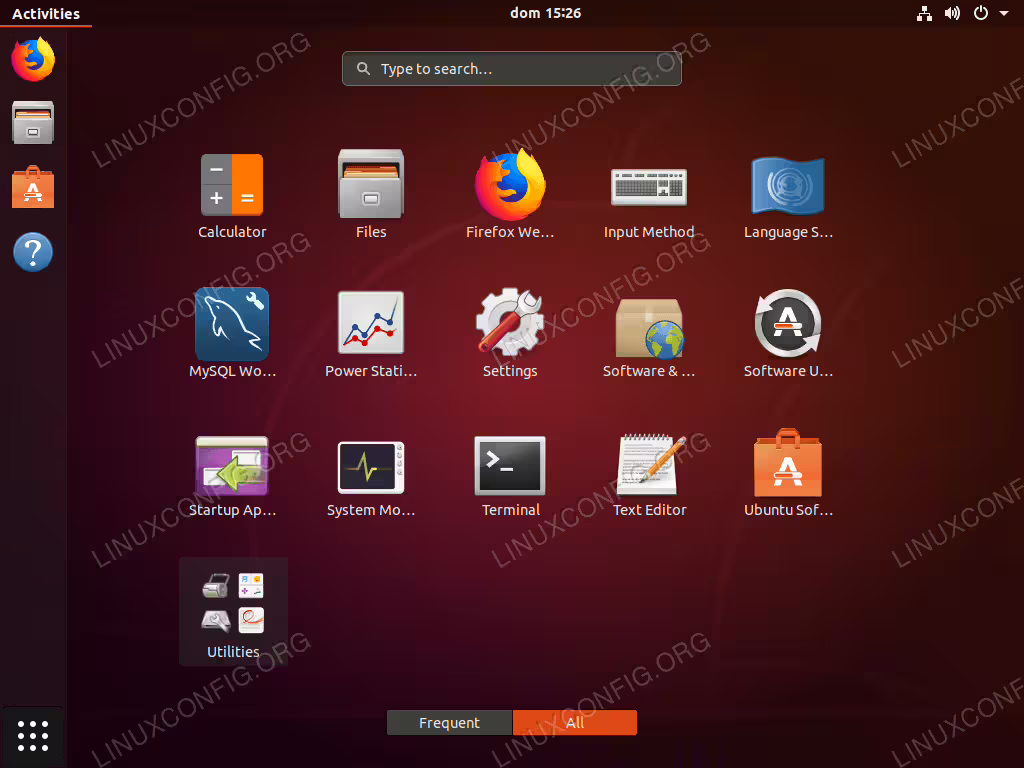Switch to the Frequent apps tab
This screenshot has height=768, width=1024.
449,722
